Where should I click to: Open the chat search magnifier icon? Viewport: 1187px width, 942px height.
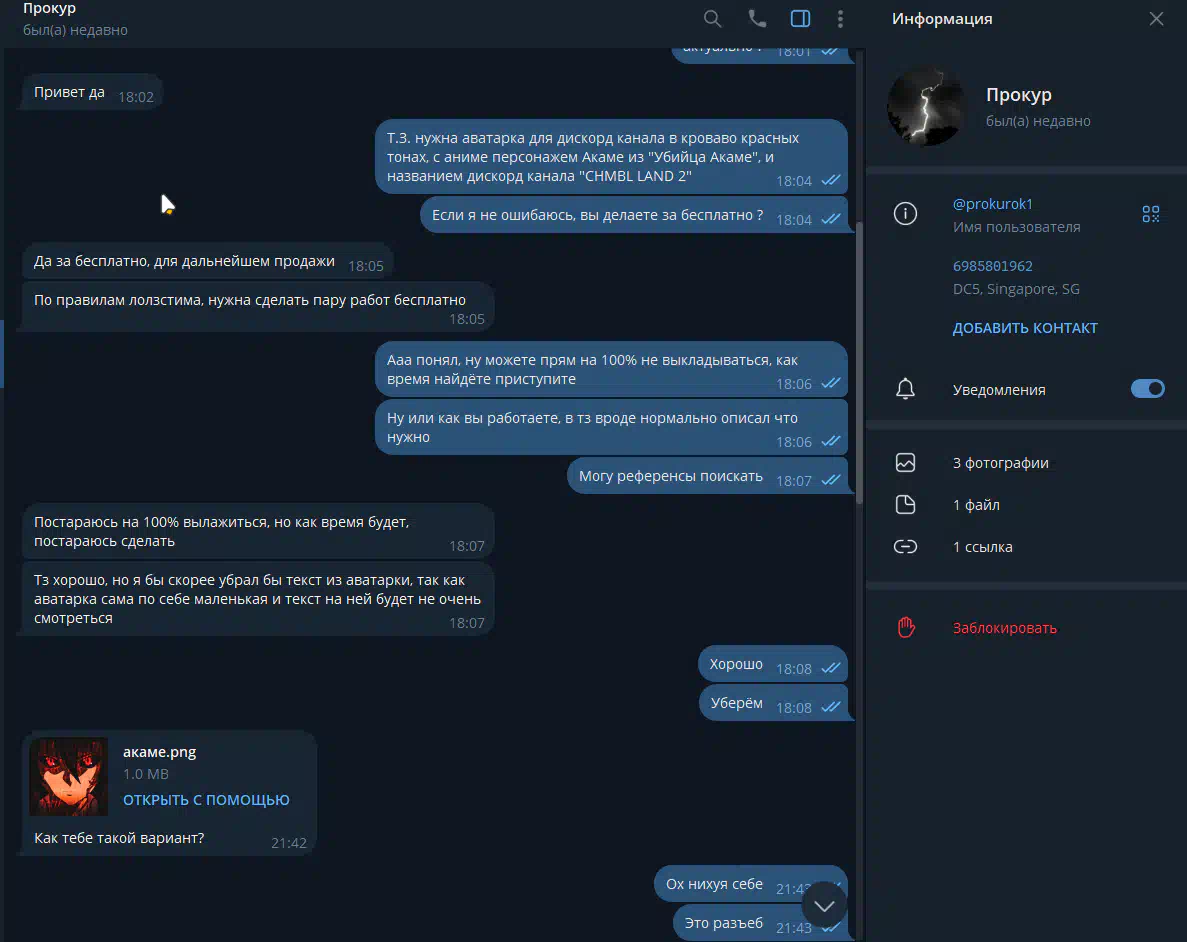(x=712, y=19)
